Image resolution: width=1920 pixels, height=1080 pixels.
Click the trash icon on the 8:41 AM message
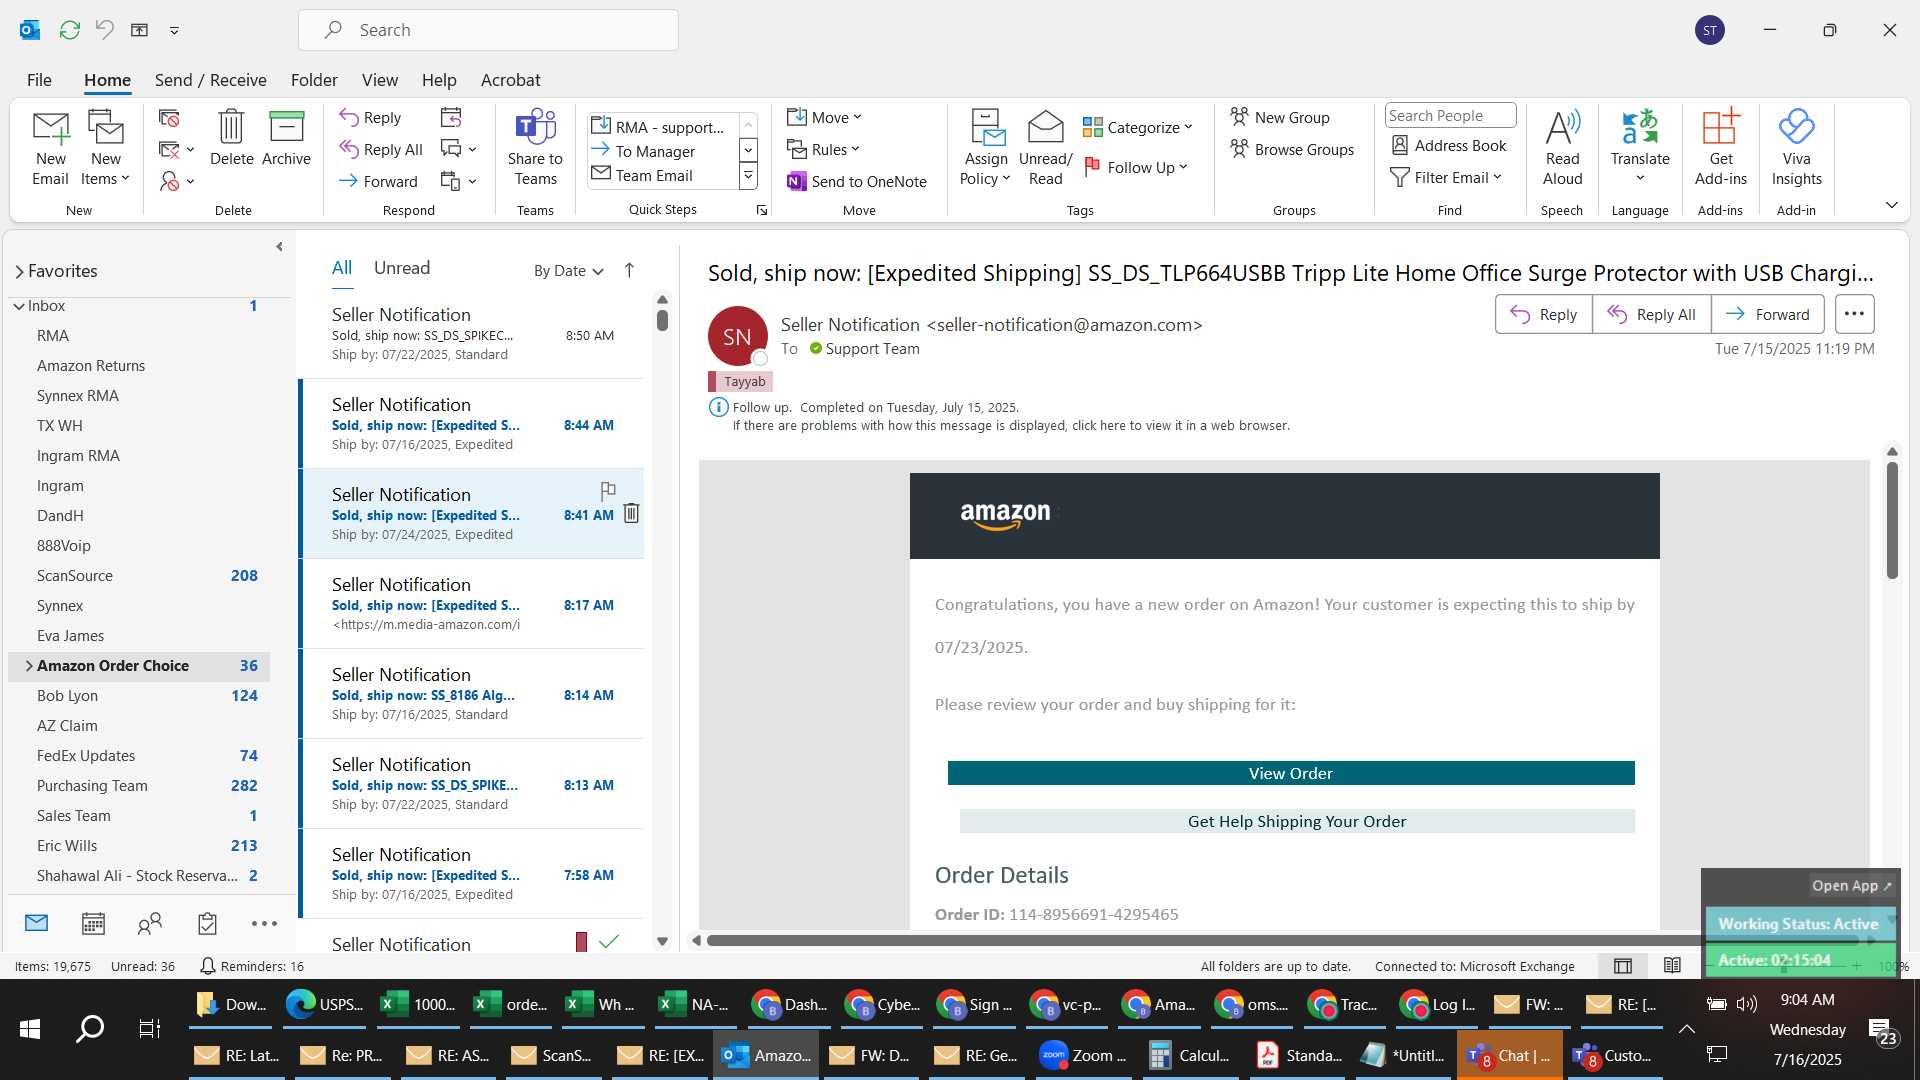tap(631, 513)
